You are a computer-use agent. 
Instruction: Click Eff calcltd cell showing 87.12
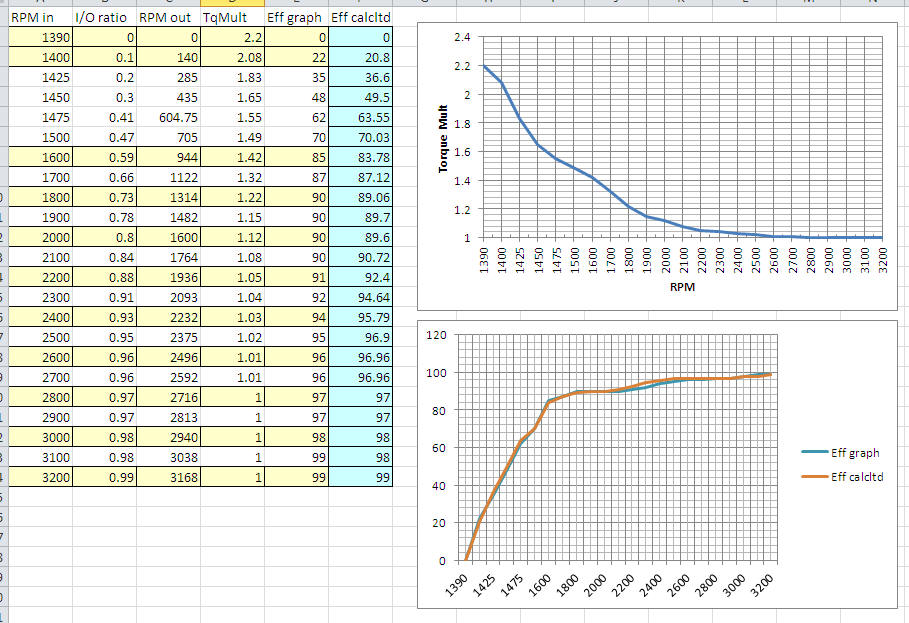[361, 177]
